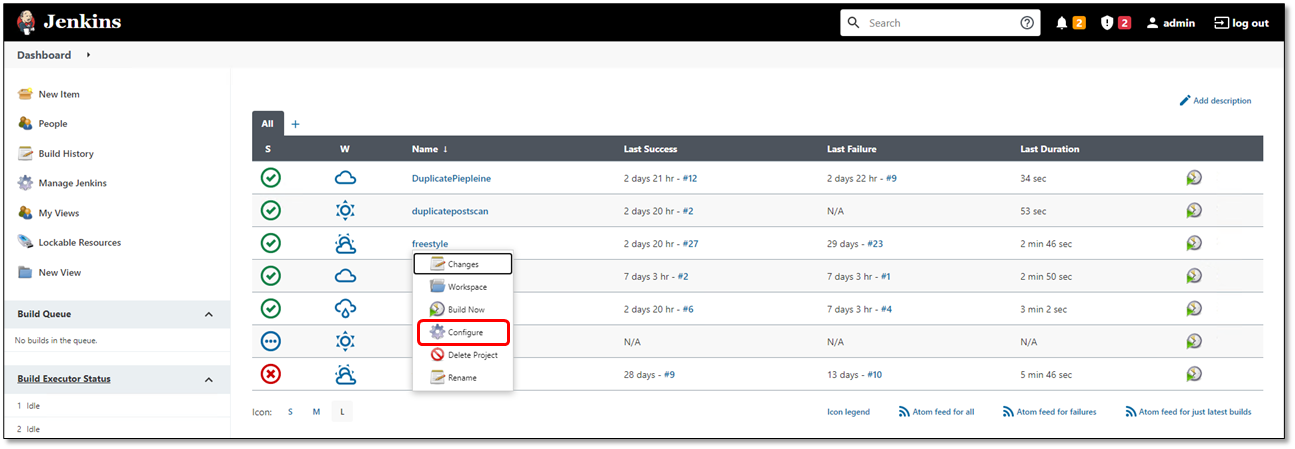Open the Manage Jenkins gear icon
Image resolution: width=1295 pixels, height=449 pixels.
(x=26, y=183)
